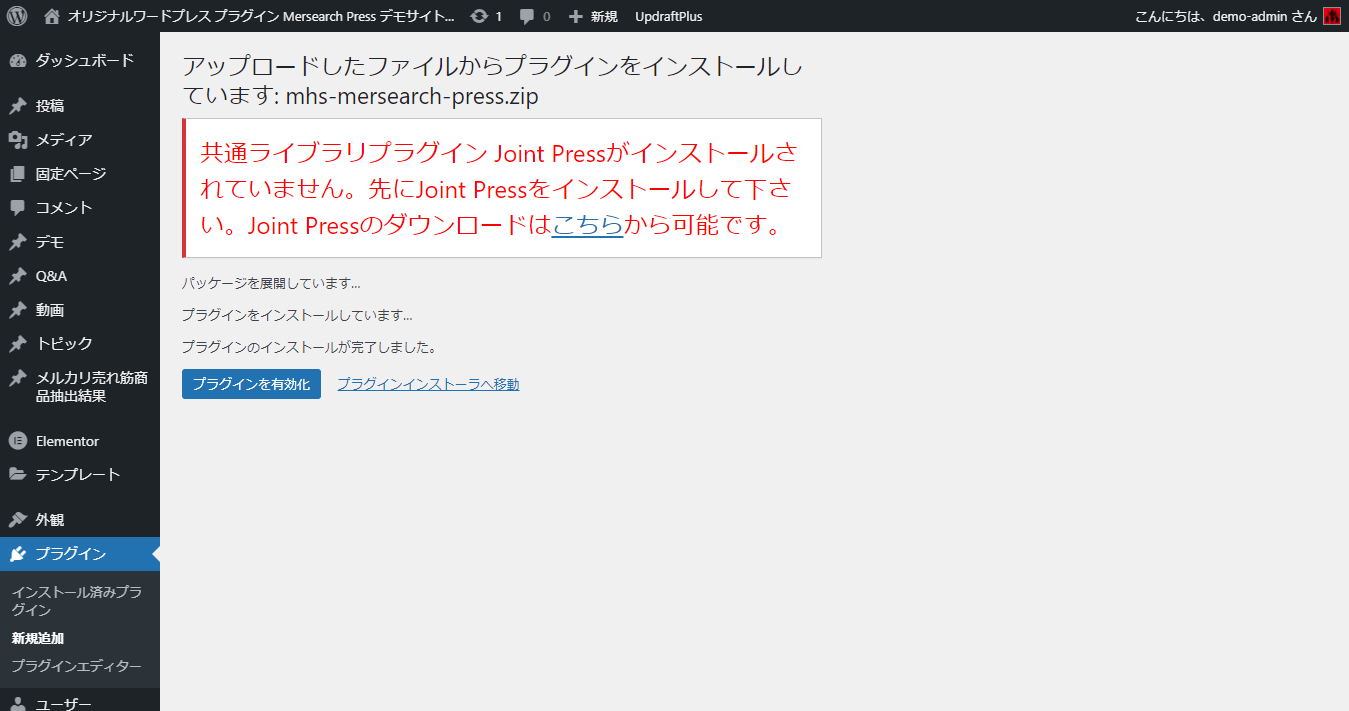This screenshot has width=1349, height=711.
Task: Click the pin icon beside トピック
Action: (17, 344)
